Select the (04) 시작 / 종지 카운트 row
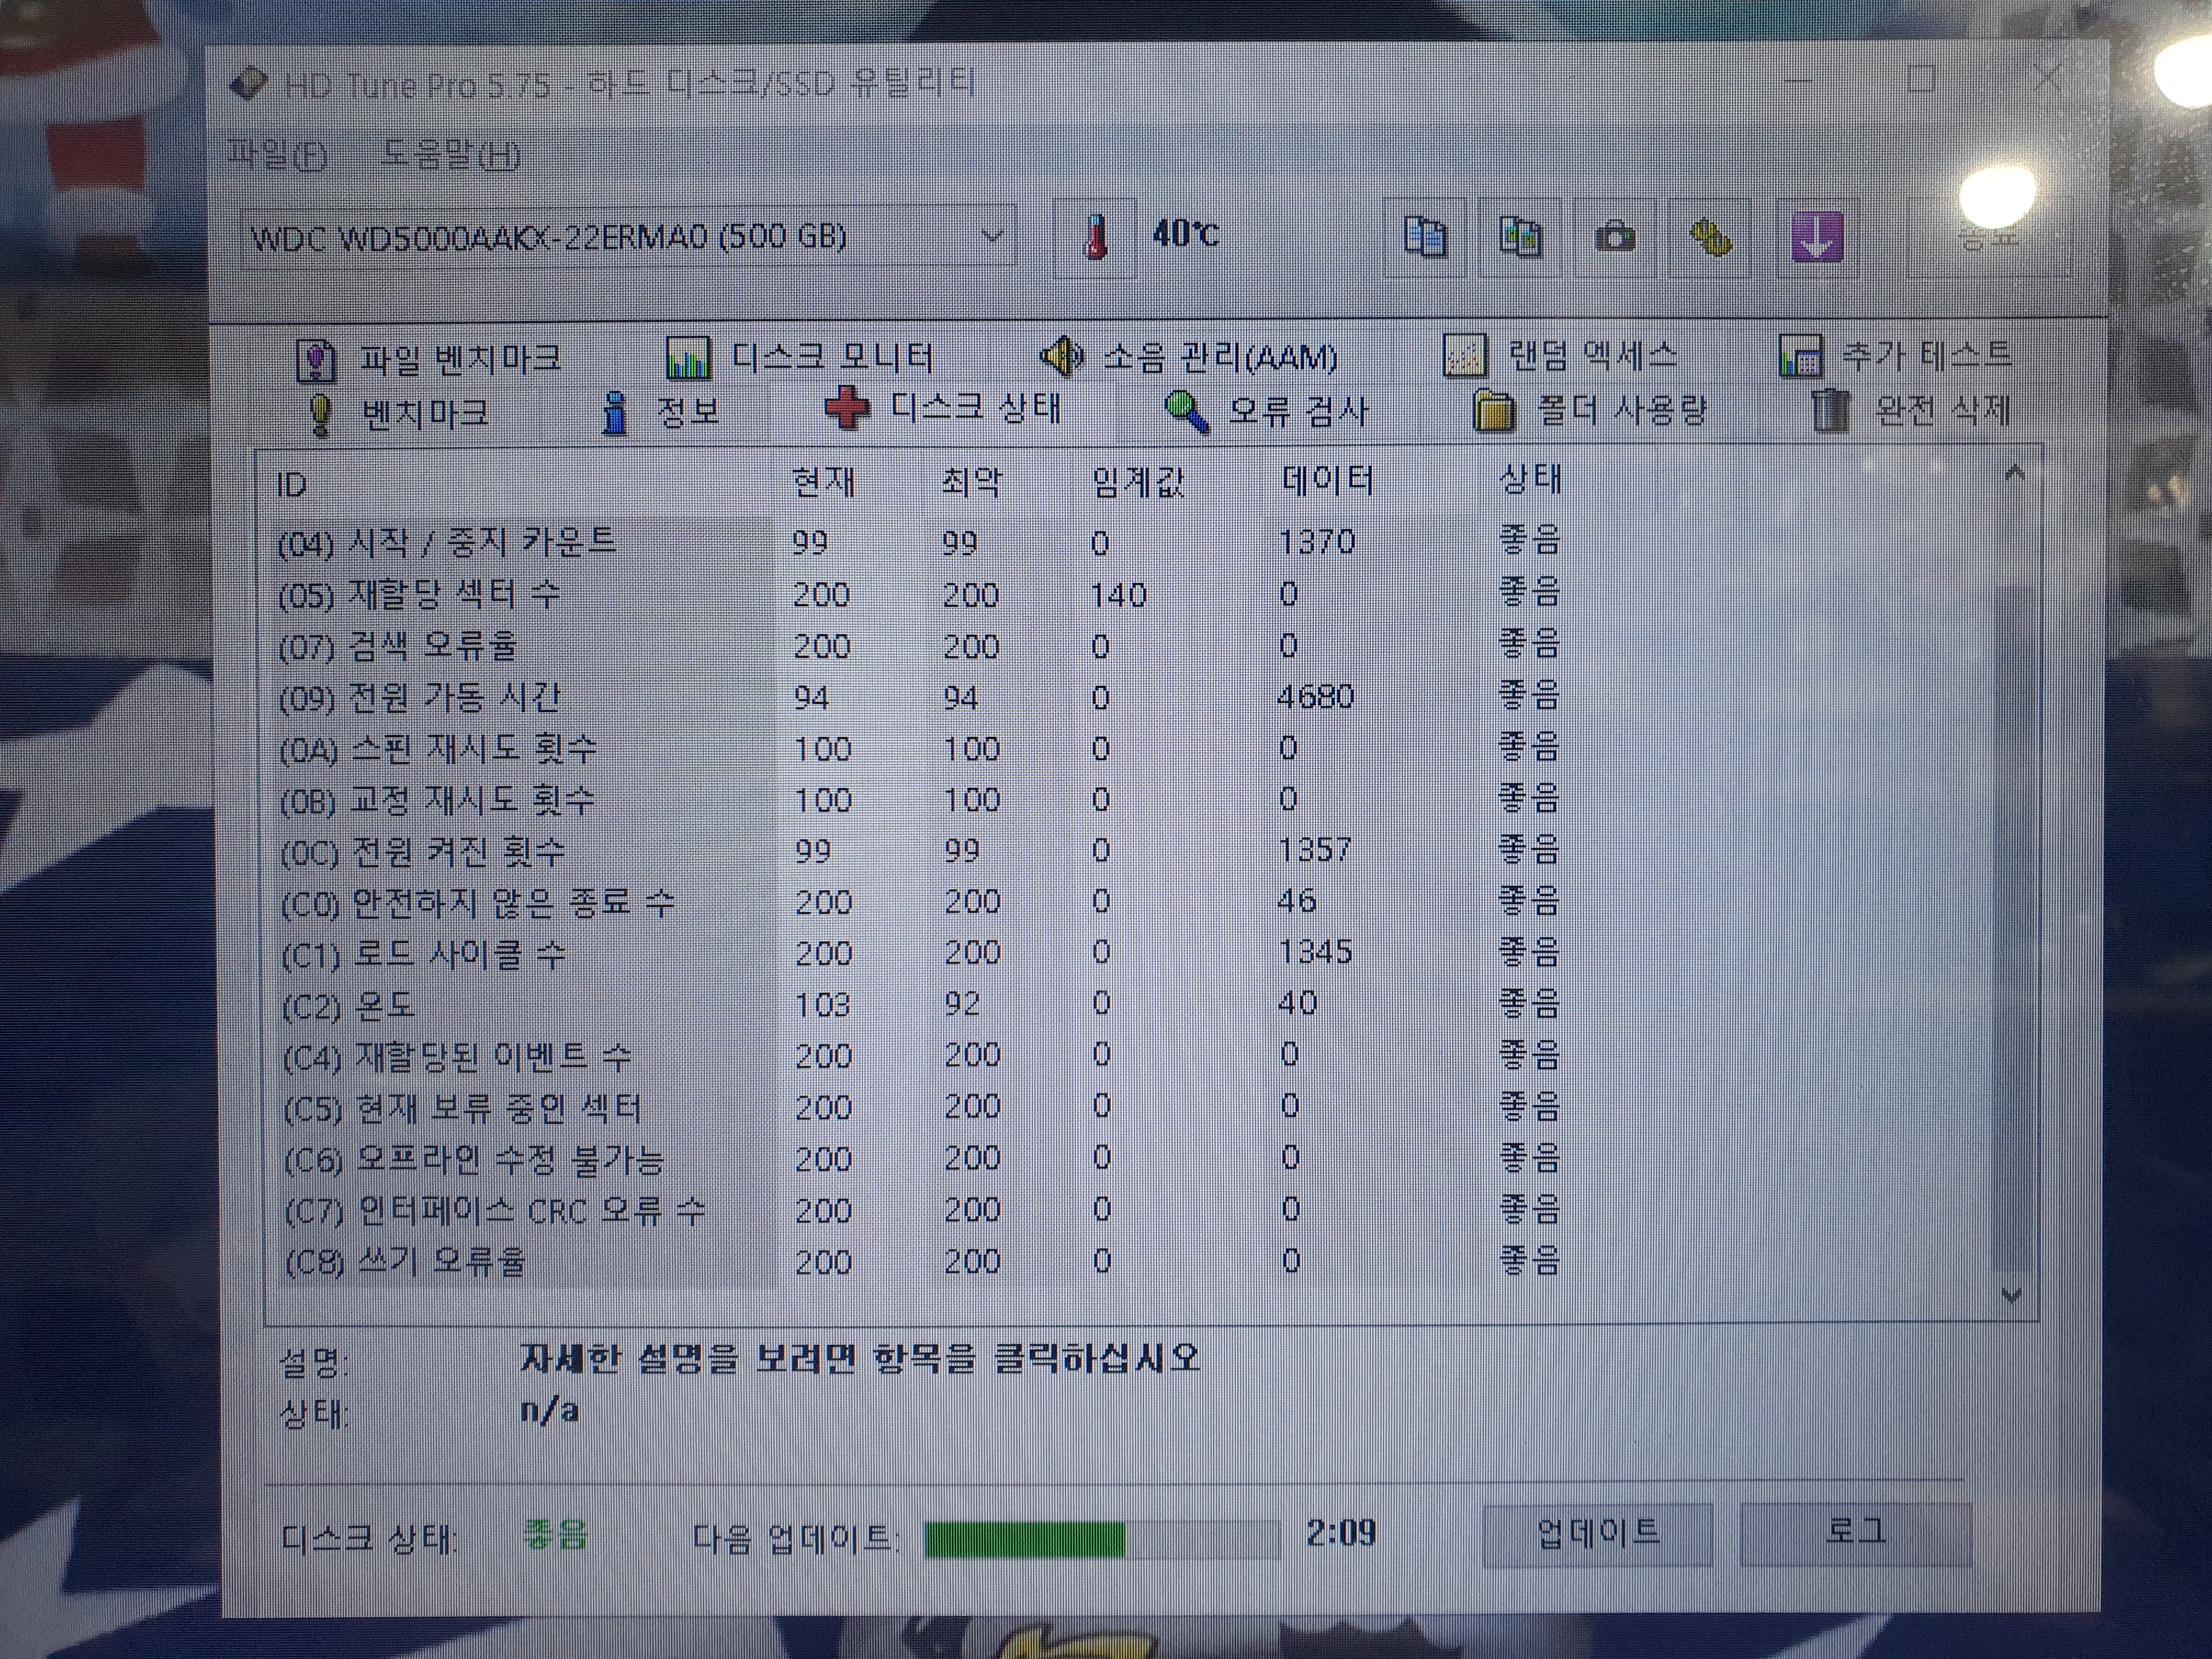This screenshot has height=1659, width=2212. pos(1130,543)
